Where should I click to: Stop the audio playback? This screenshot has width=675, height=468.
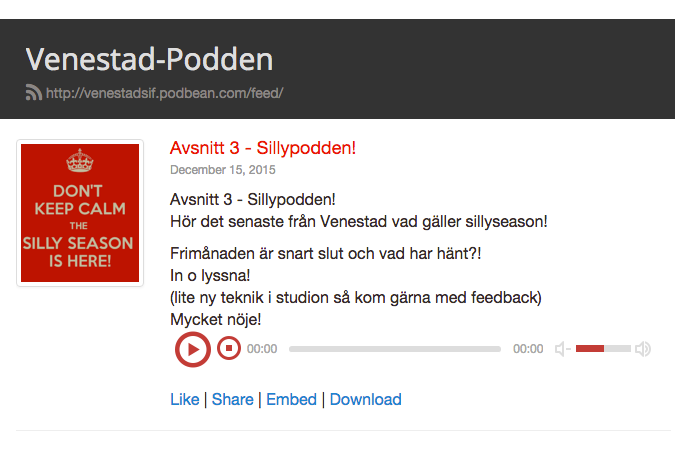tap(229, 349)
